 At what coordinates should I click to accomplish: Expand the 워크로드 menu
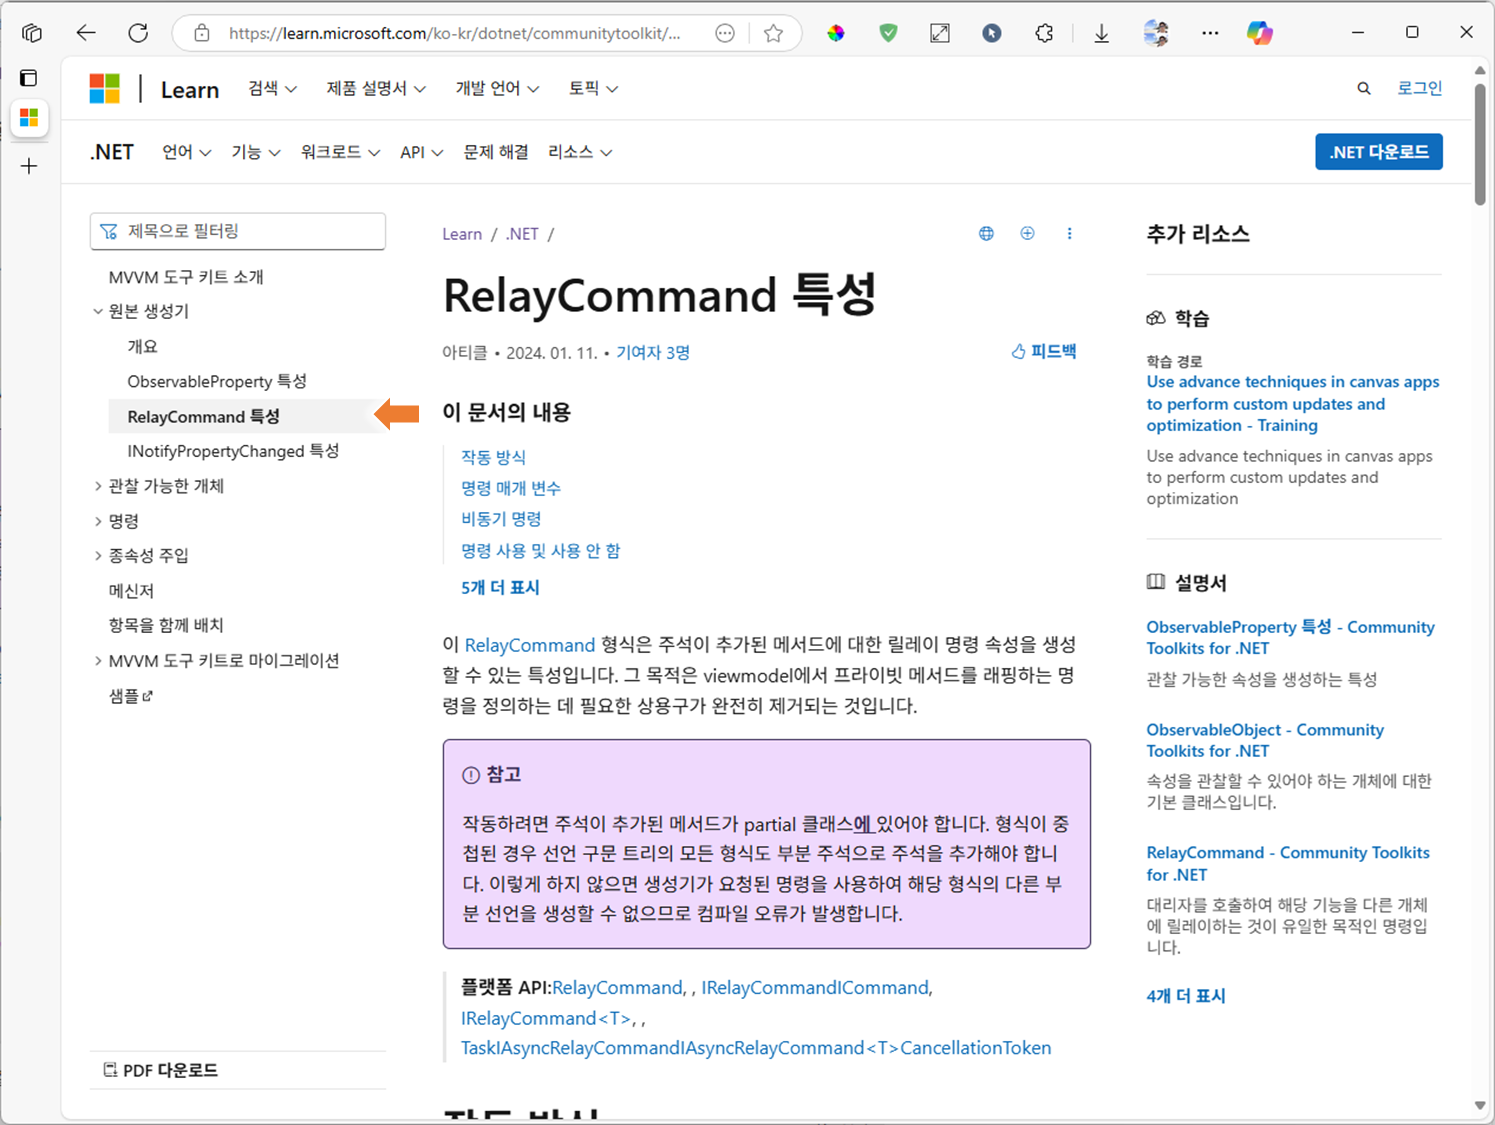341,152
